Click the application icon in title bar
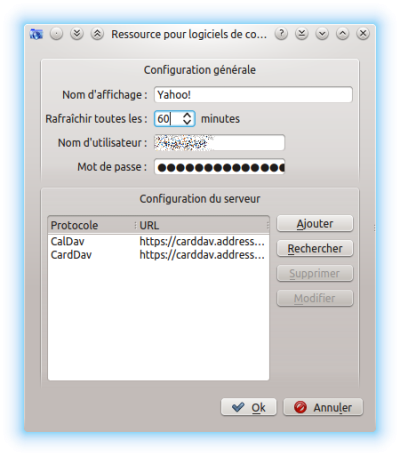 36,34
